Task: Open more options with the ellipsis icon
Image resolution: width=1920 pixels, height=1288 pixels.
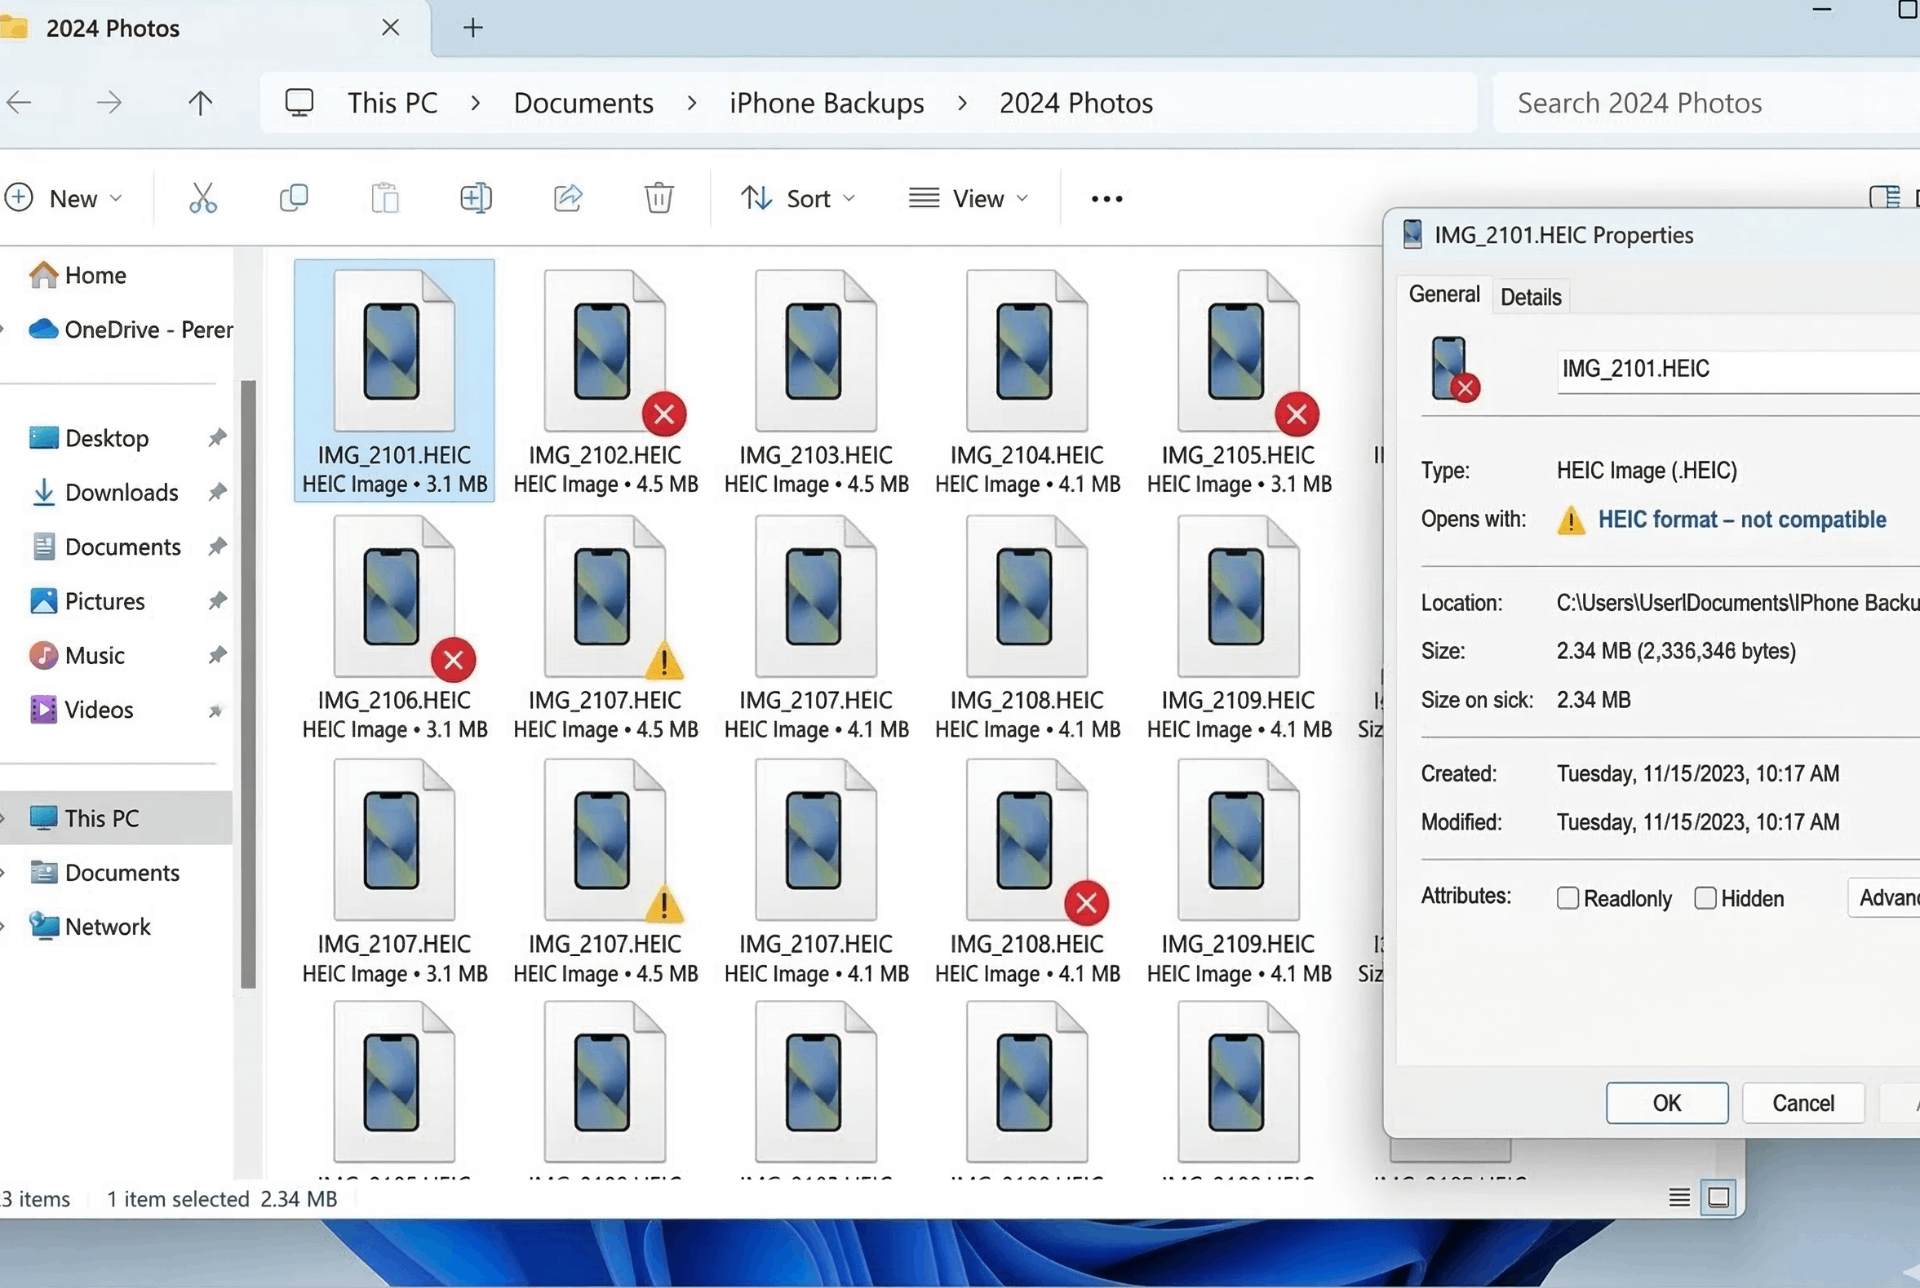Action: (x=1105, y=198)
